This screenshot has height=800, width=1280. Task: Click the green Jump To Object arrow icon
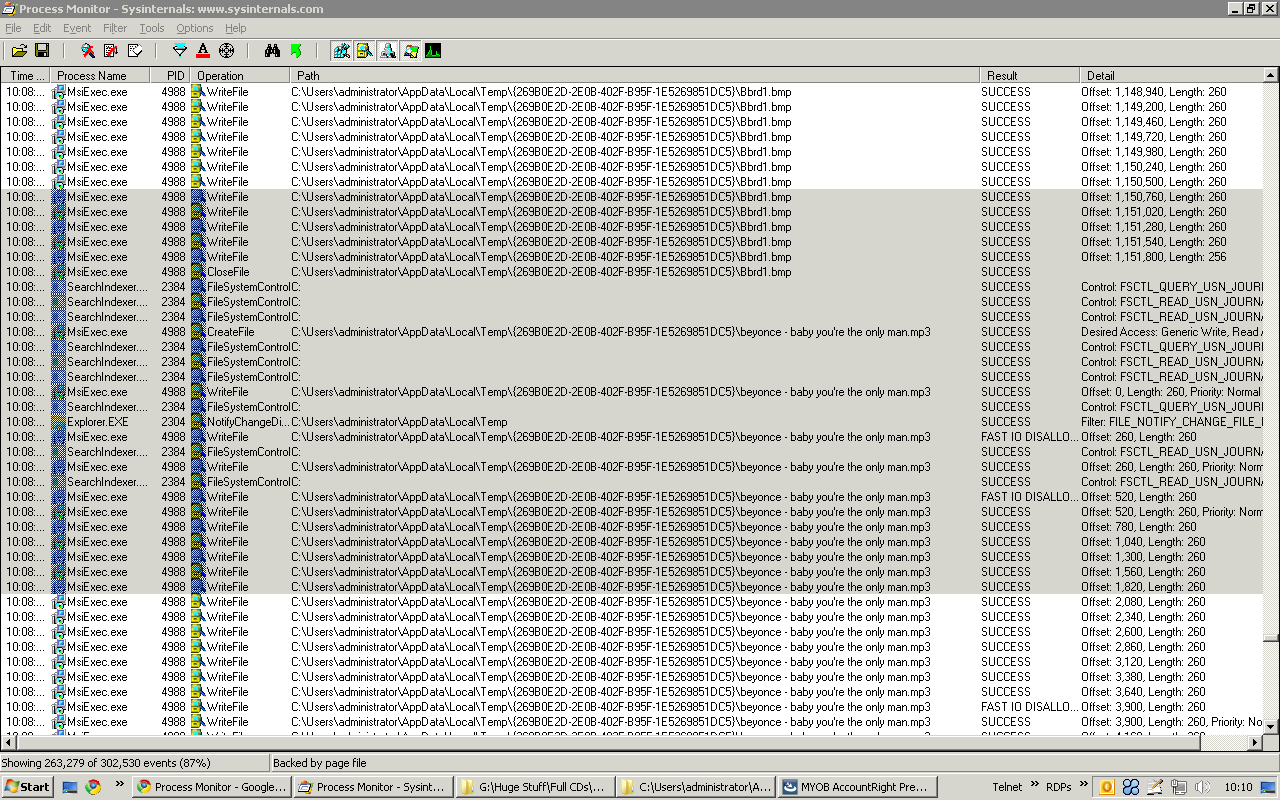(296, 50)
